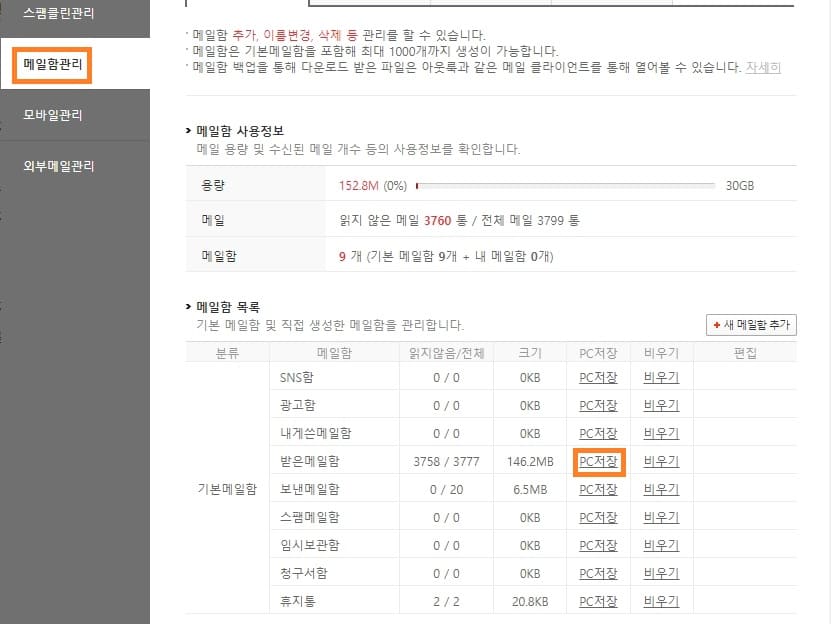Click the 3760 unread mail count
Viewport: 831px width, 624px height.
(x=438, y=221)
